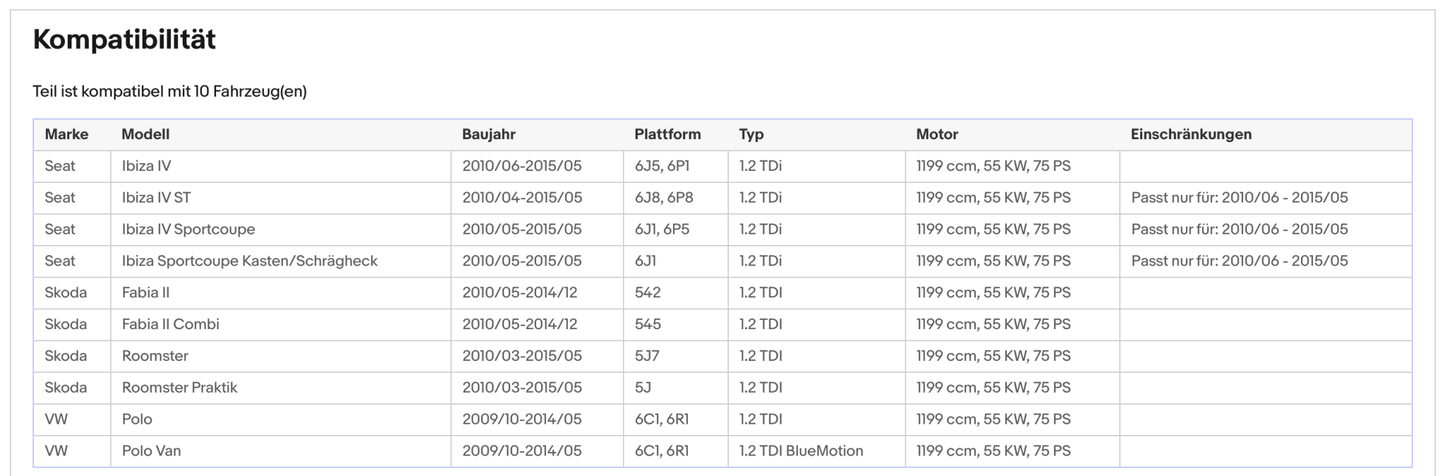Select the Plattform column header

point(667,134)
